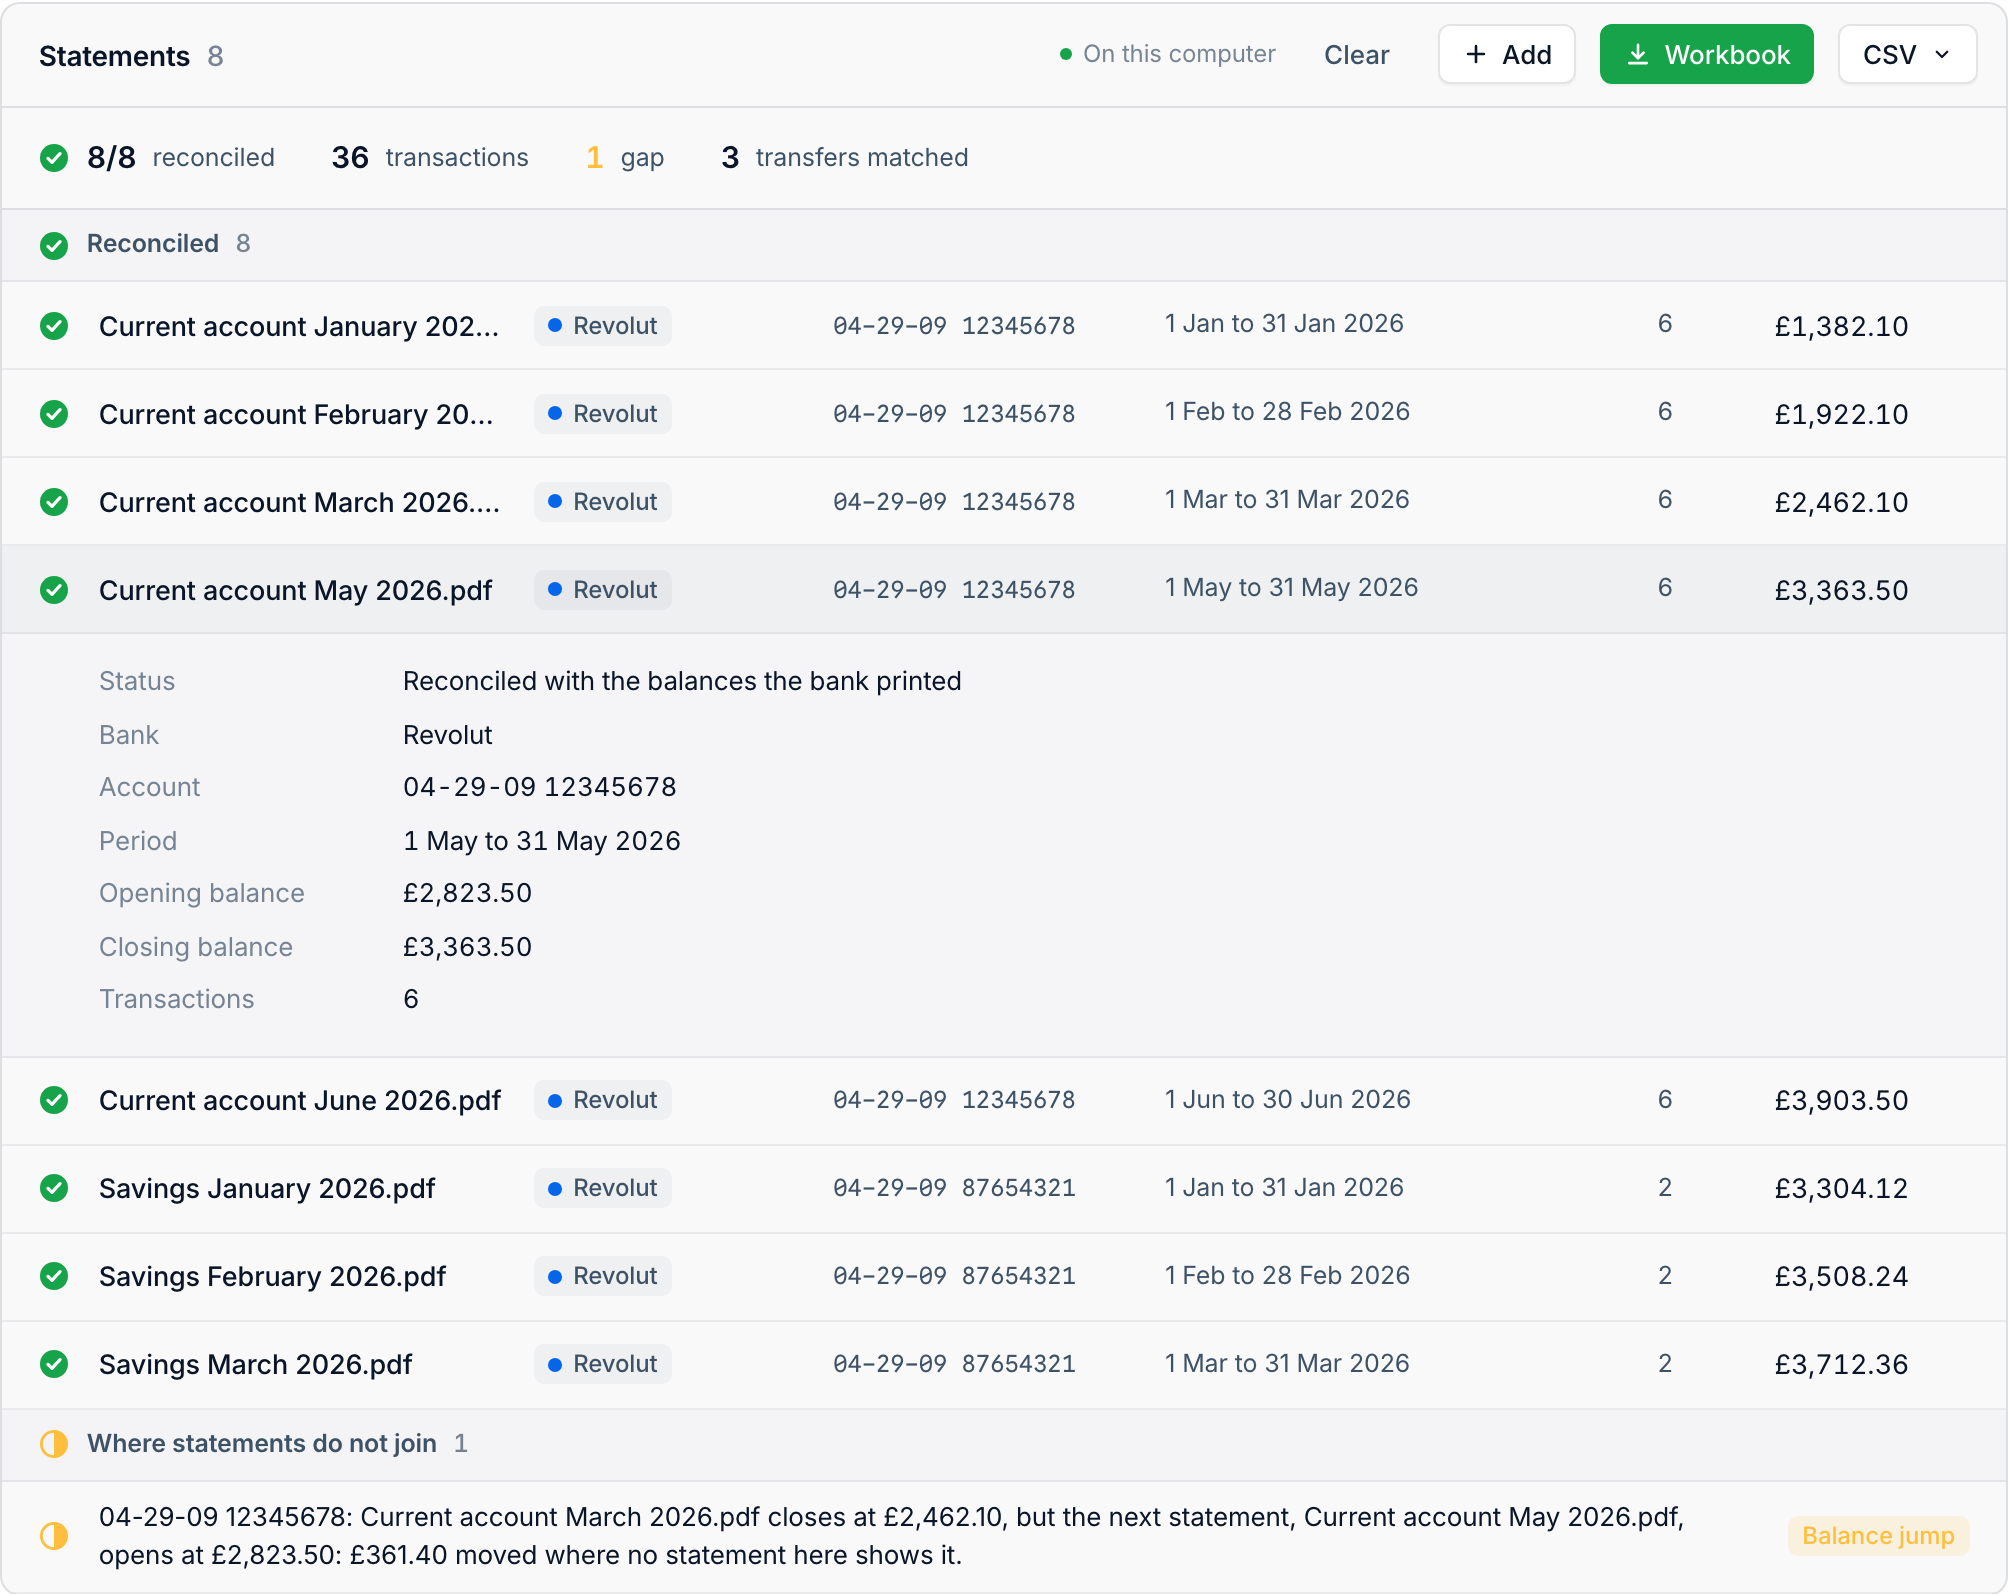
Task: Click the Period value 1 May to 31 May 2026 in details
Action: tap(541, 841)
